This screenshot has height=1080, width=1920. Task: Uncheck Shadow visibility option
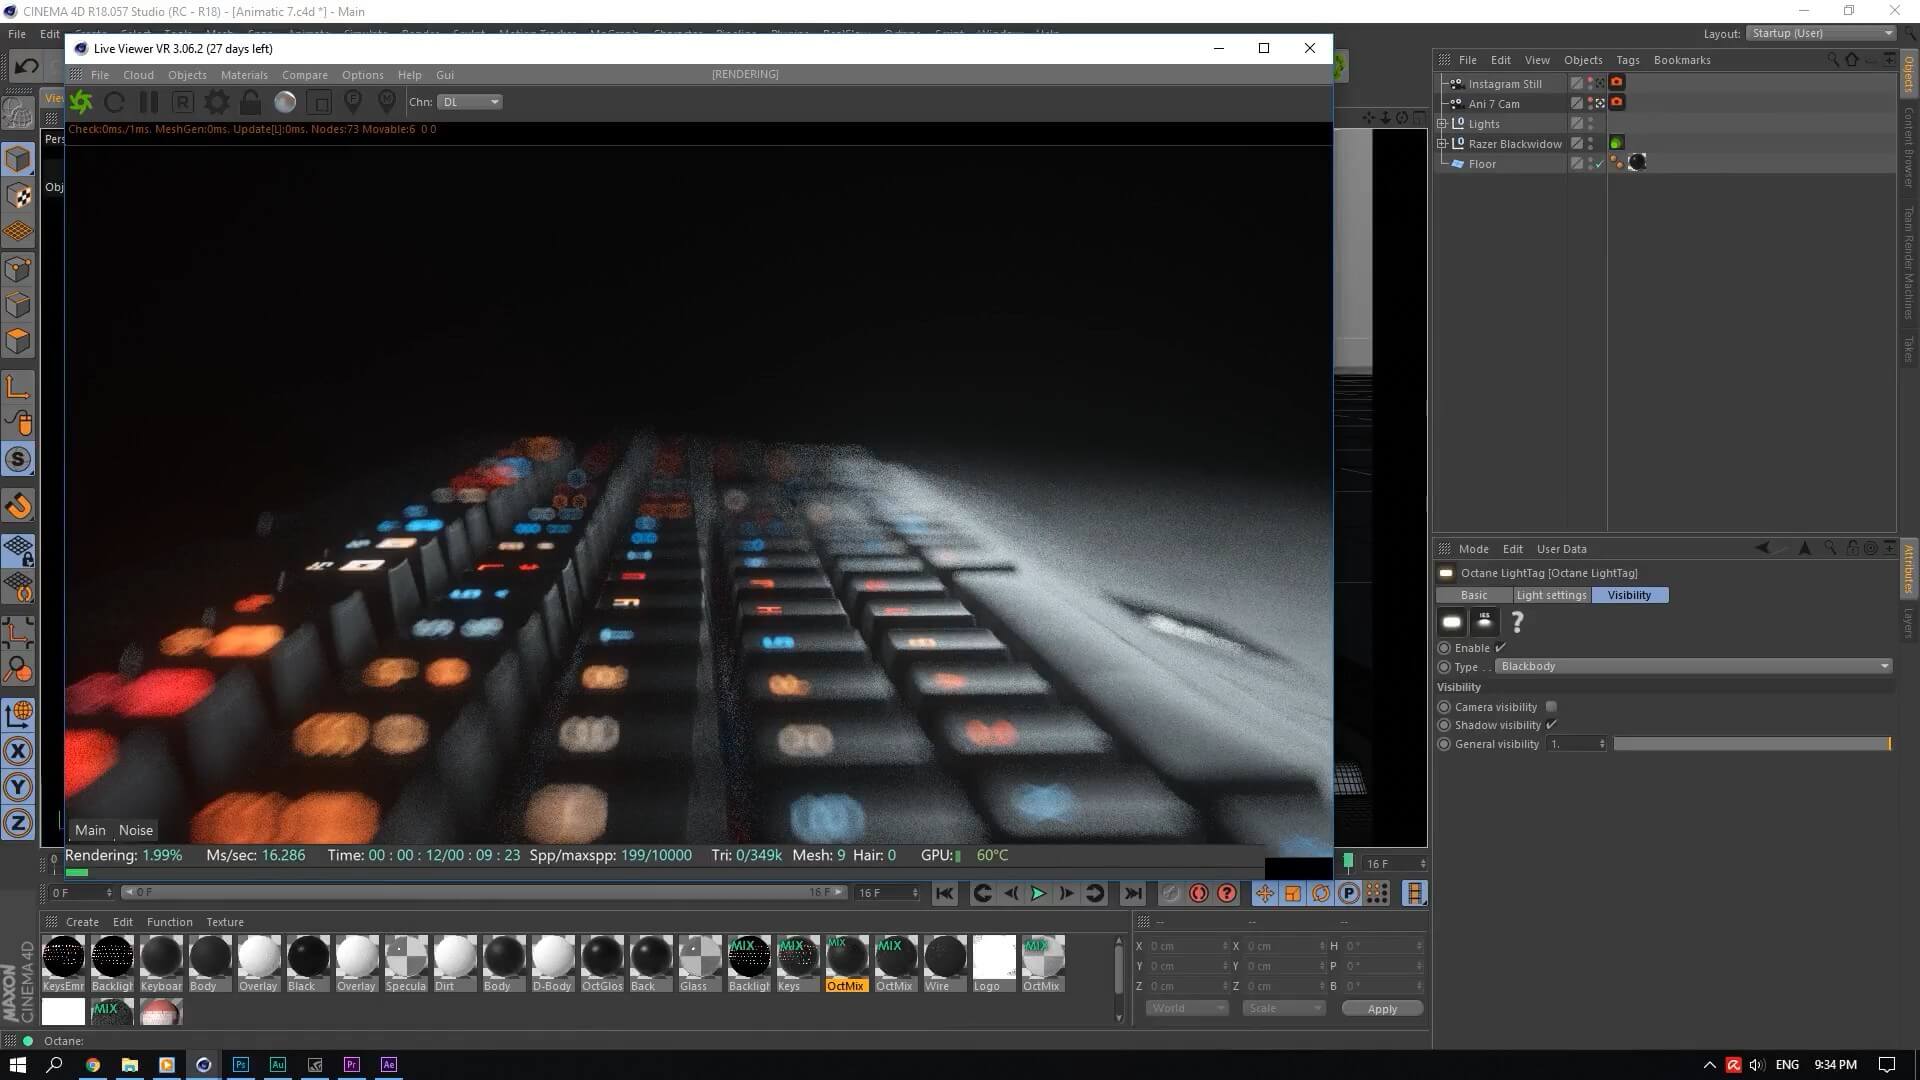(1551, 725)
